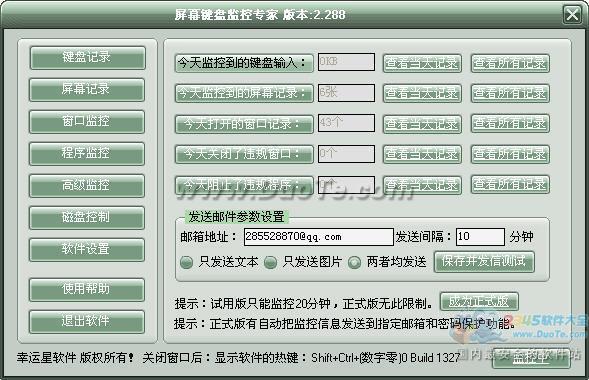View today's opened window records
This screenshot has width=589, height=380.
pos(422,124)
